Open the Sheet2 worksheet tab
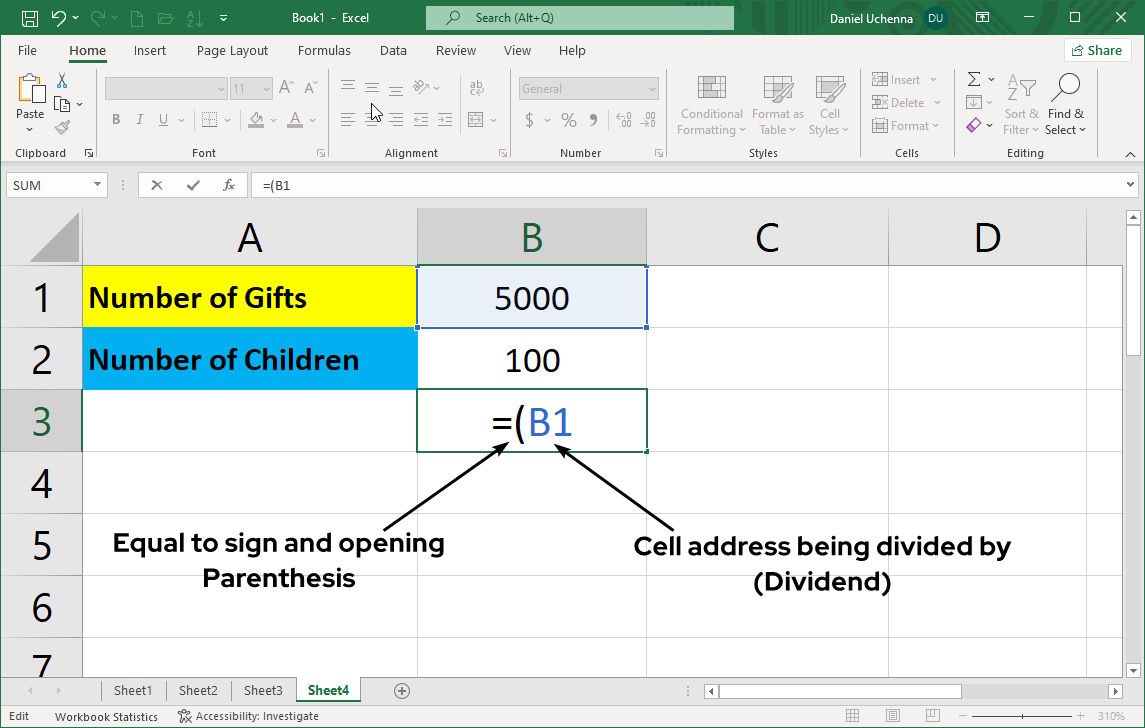The image size is (1145, 728). pyautogui.click(x=197, y=690)
